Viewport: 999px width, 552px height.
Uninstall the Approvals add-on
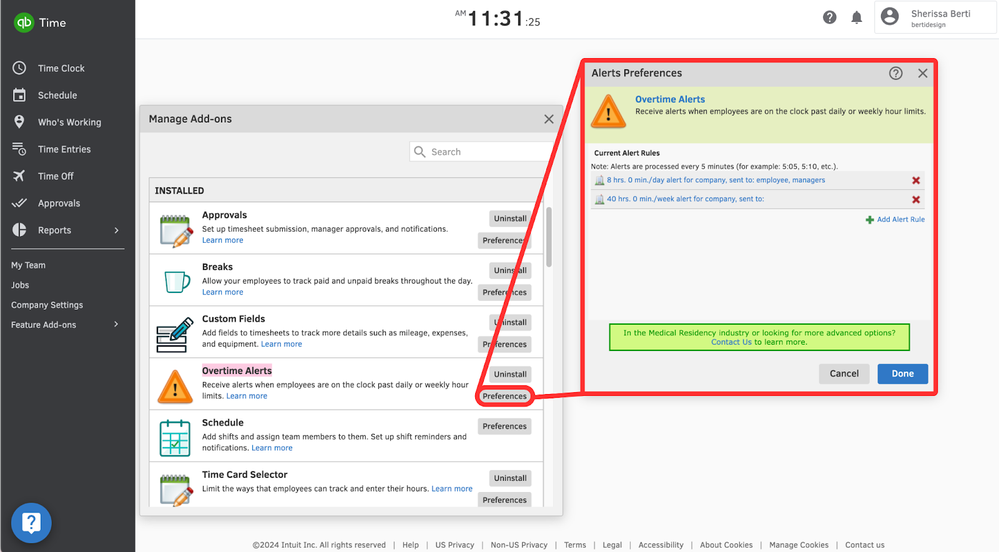510,218
